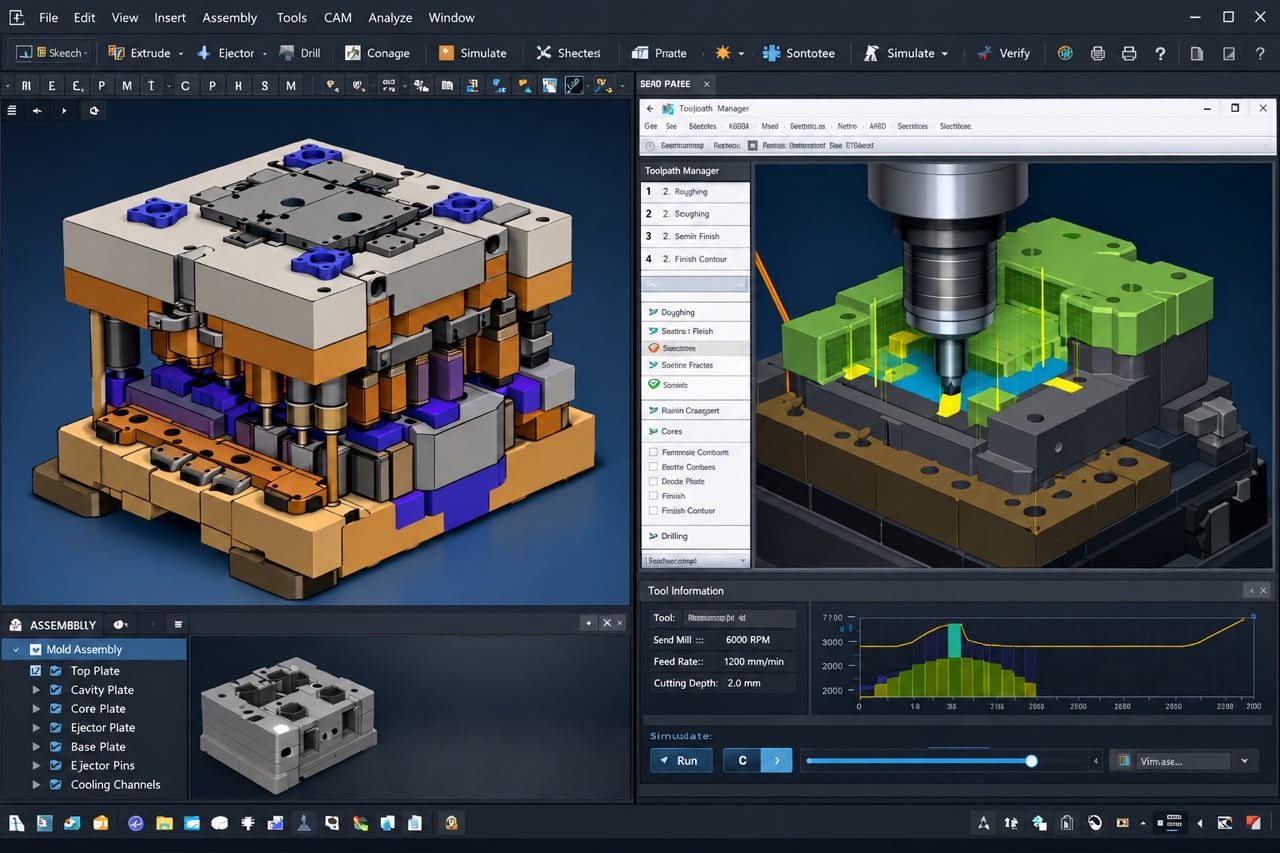
Task: Click the hamburger menu icon above viewport
Action: tap(12, 111)
